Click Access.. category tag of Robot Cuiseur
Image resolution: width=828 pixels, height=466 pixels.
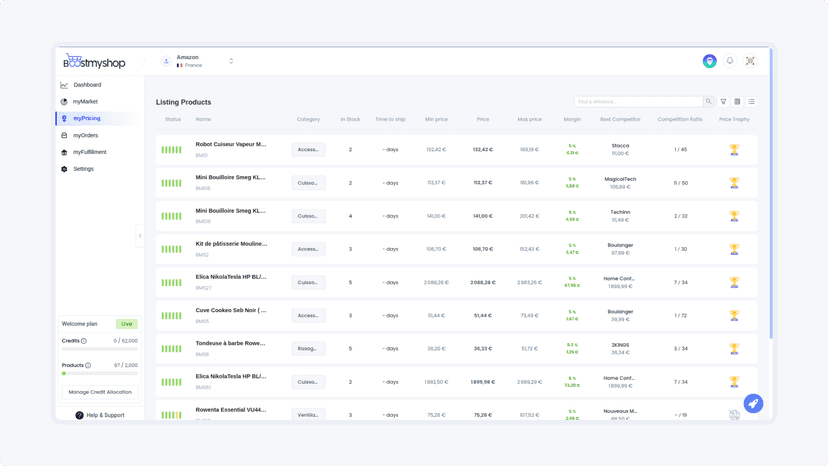pos(308,150)
